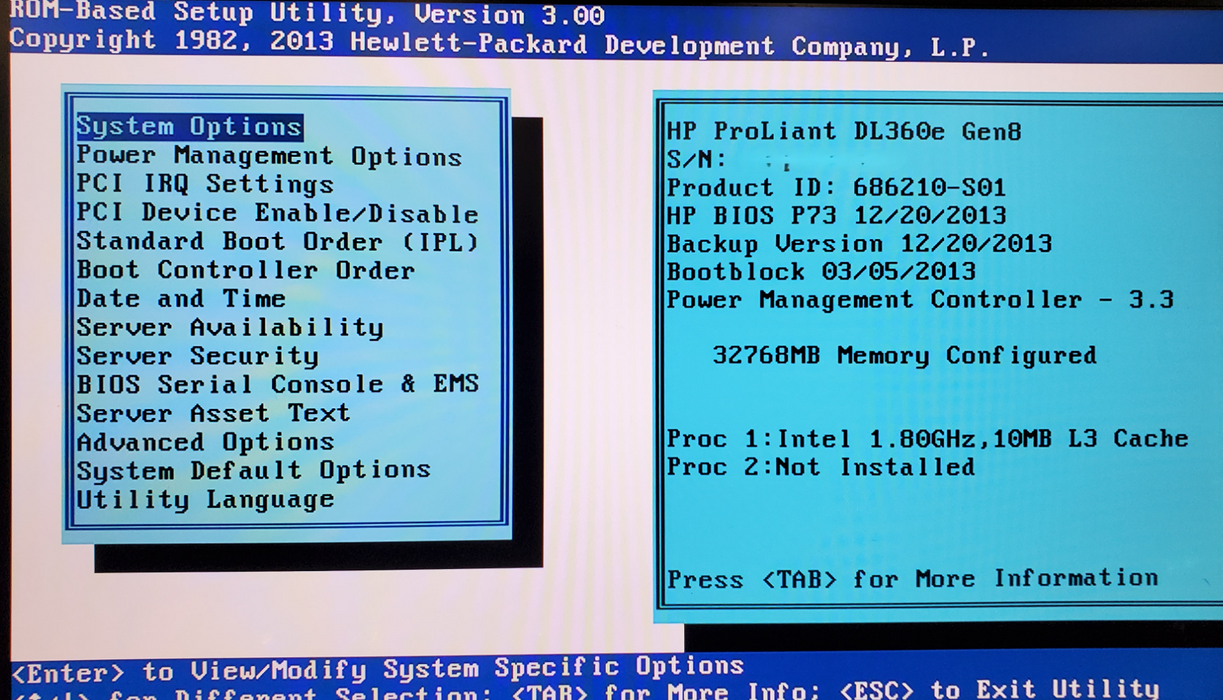Image resolution: width=1223 pixels, height=700 pixels.
Task: Select Date and Time entry
Action: (181, 298)
